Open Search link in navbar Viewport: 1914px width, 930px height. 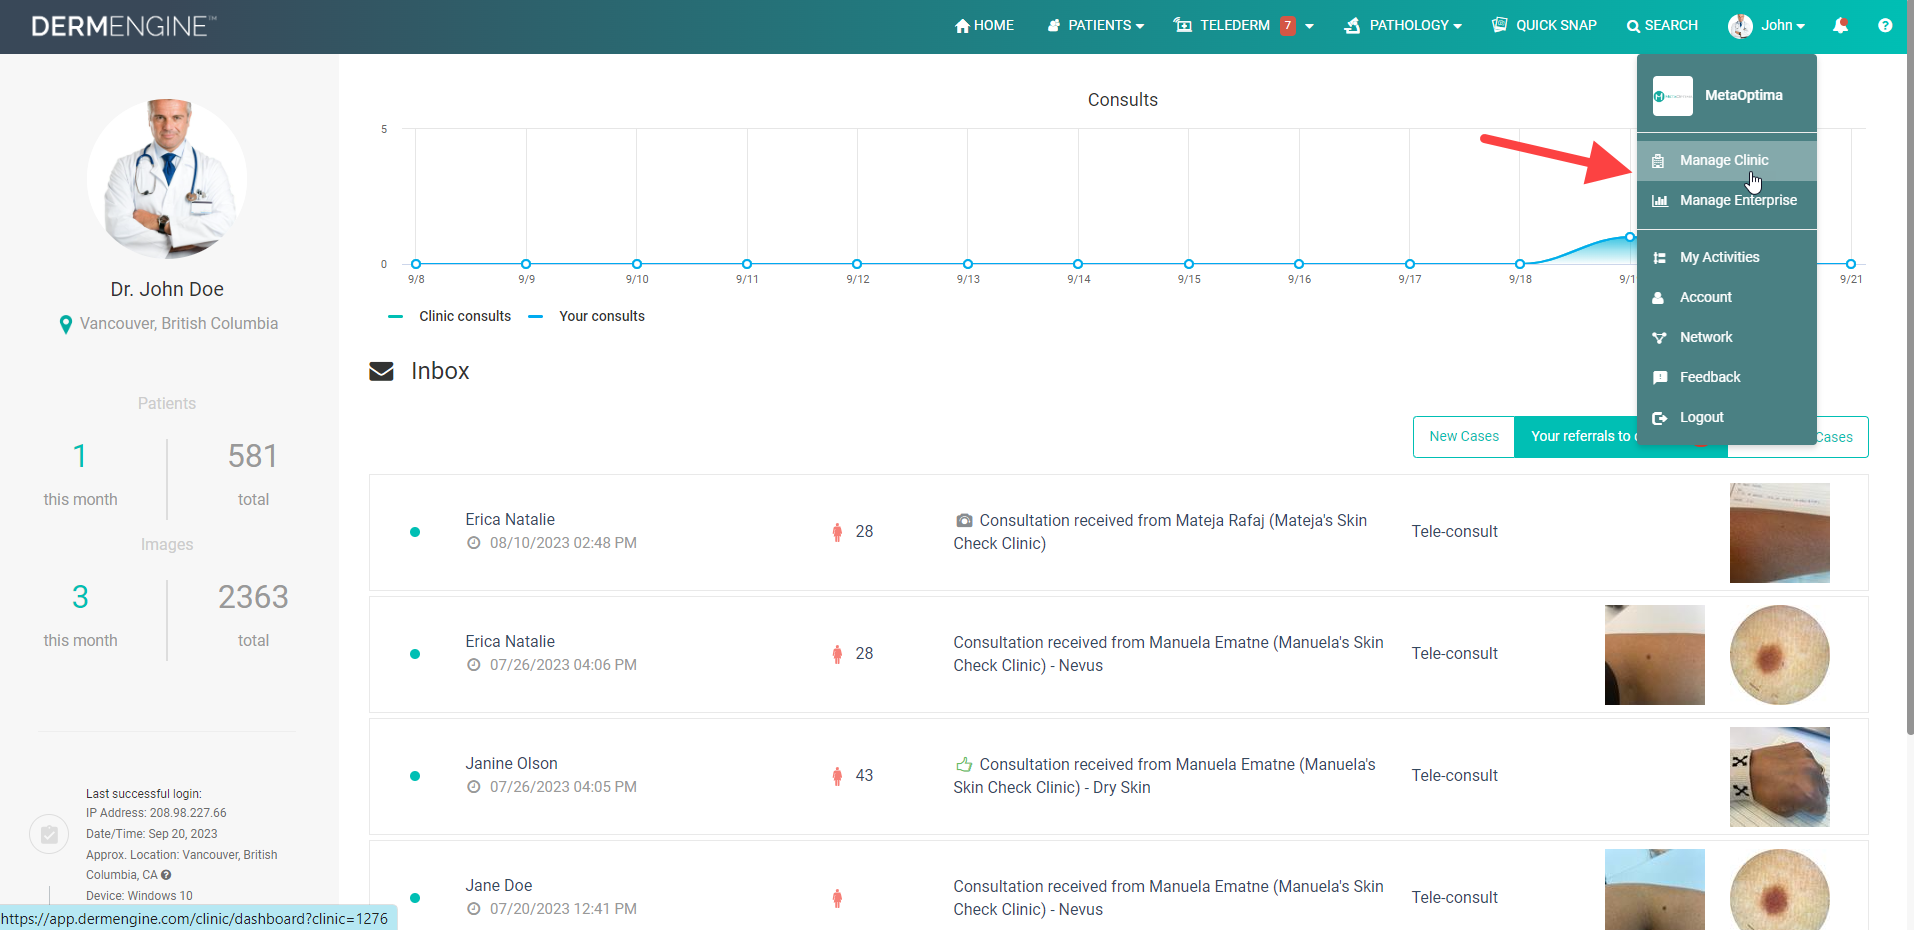pyautogui.click(x=1662, y=26)
